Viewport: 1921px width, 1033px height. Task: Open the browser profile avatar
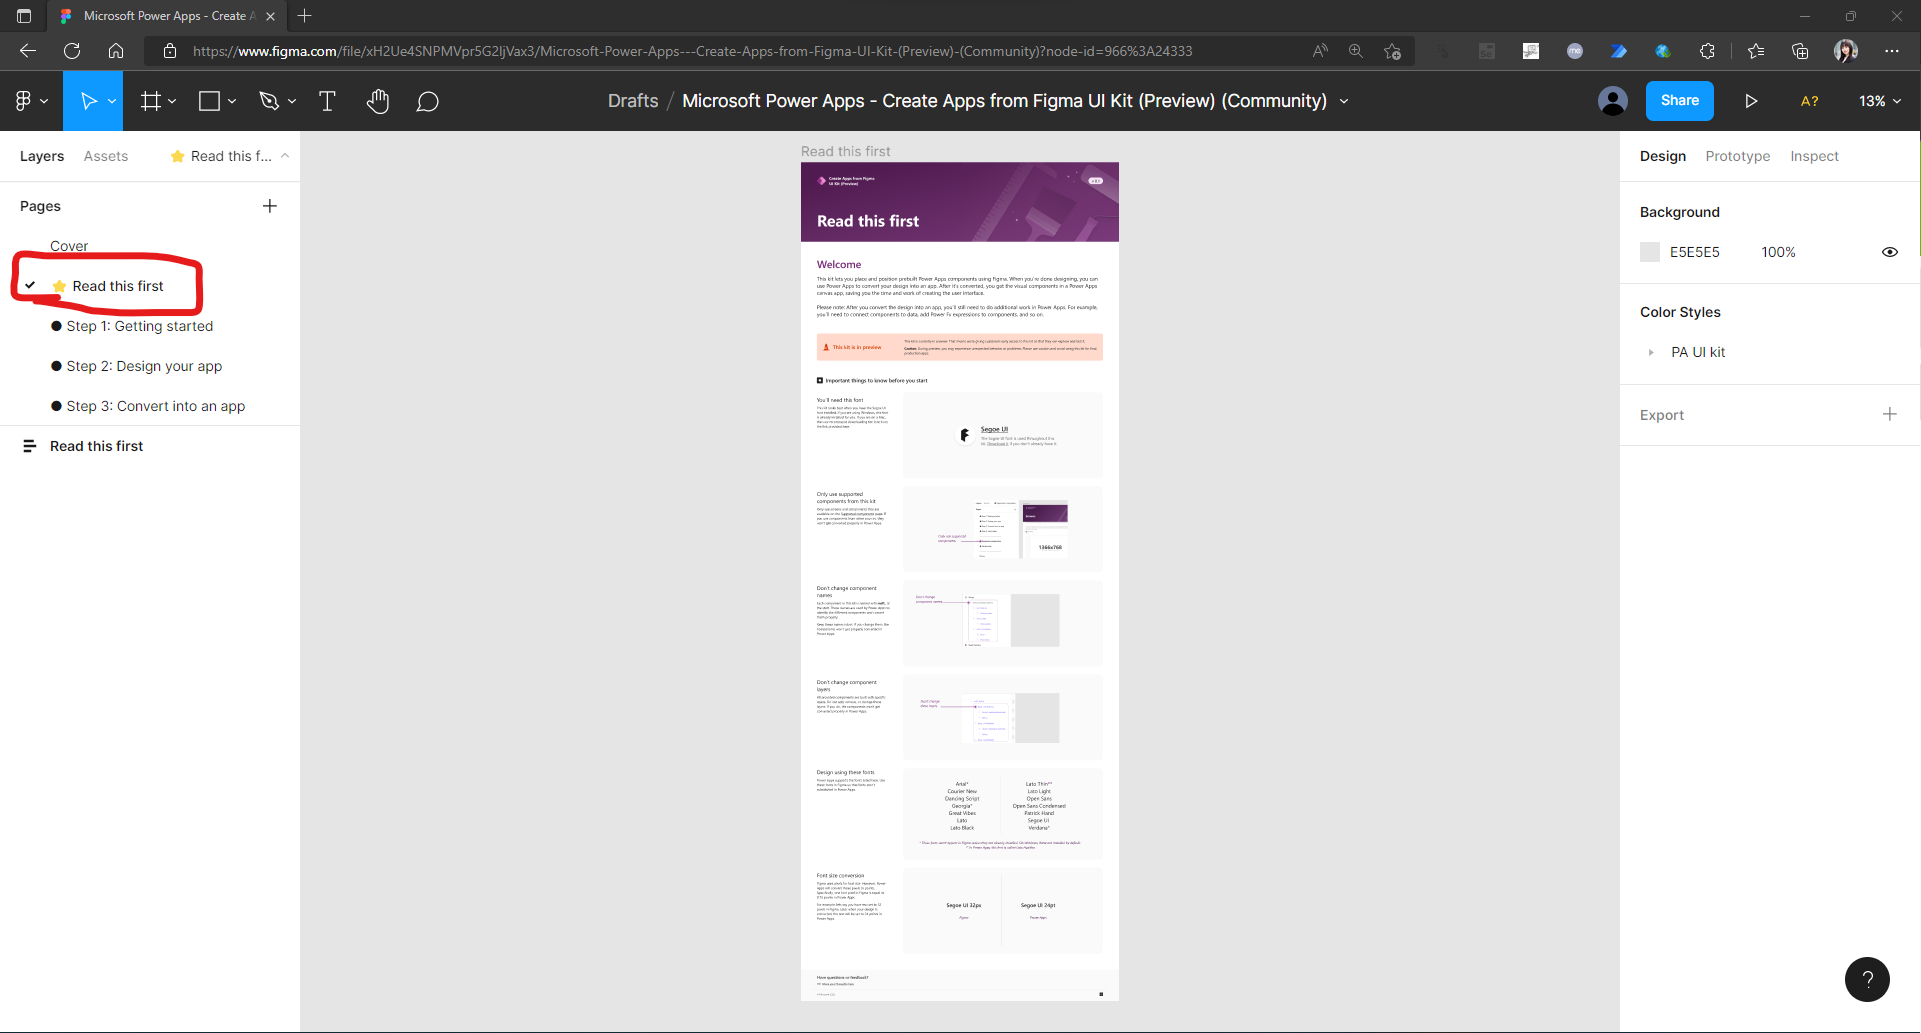1846,51
